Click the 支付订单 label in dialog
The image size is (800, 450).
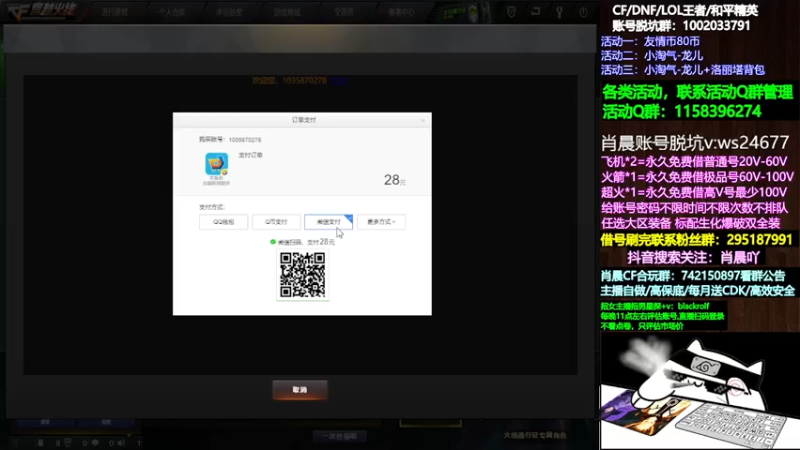(x=251, y=155)
